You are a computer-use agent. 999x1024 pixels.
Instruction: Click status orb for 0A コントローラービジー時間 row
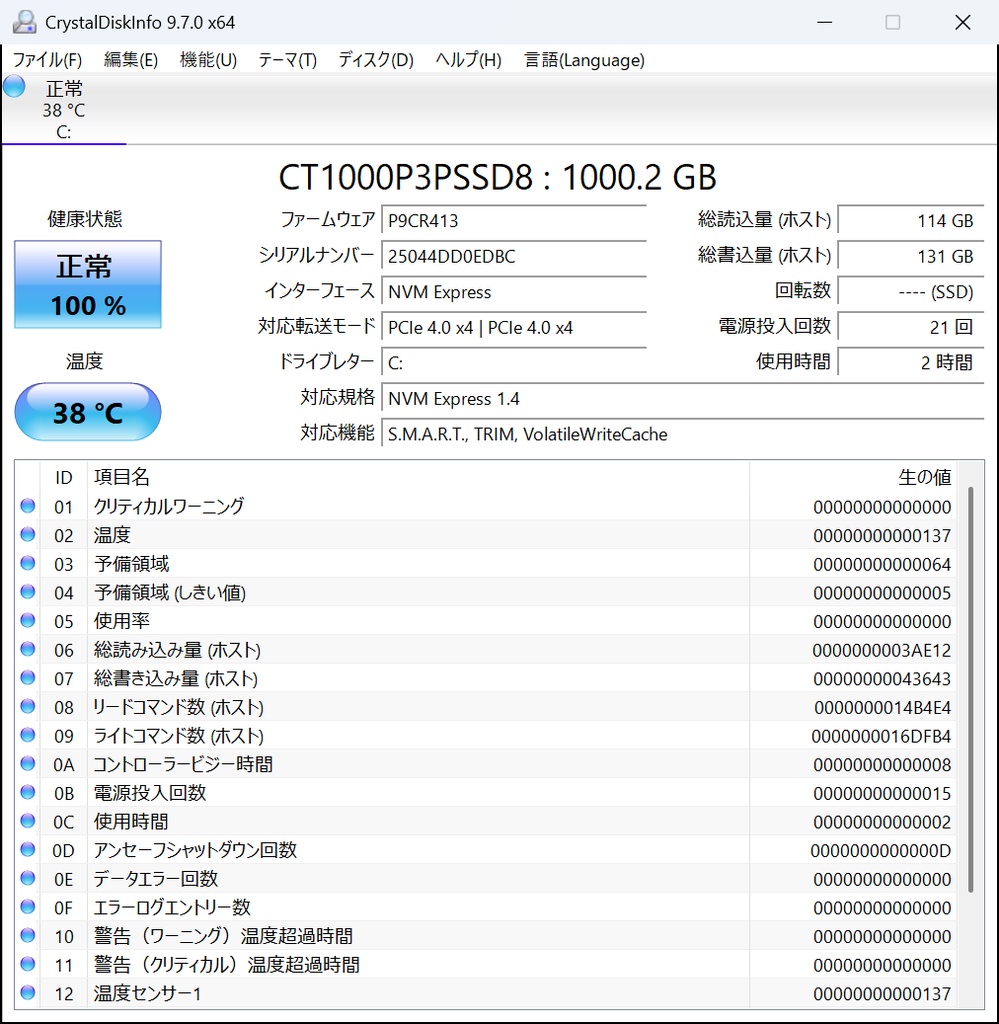pos(27,763)
